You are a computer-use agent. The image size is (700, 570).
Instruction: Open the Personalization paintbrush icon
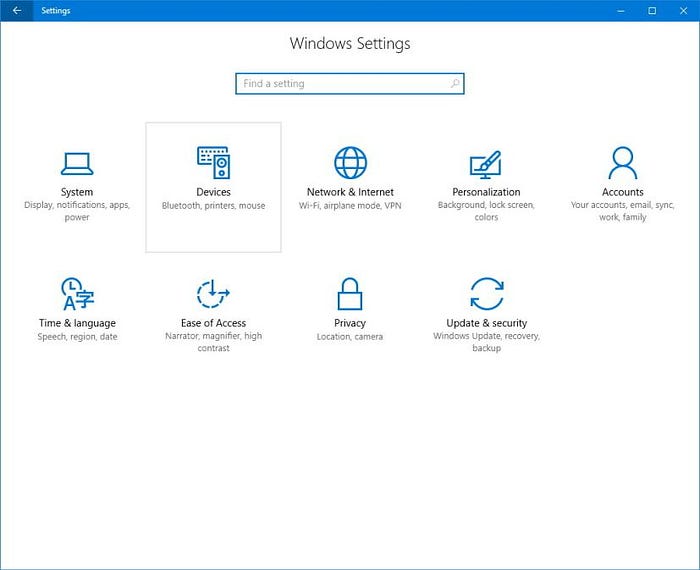point(486,164)
